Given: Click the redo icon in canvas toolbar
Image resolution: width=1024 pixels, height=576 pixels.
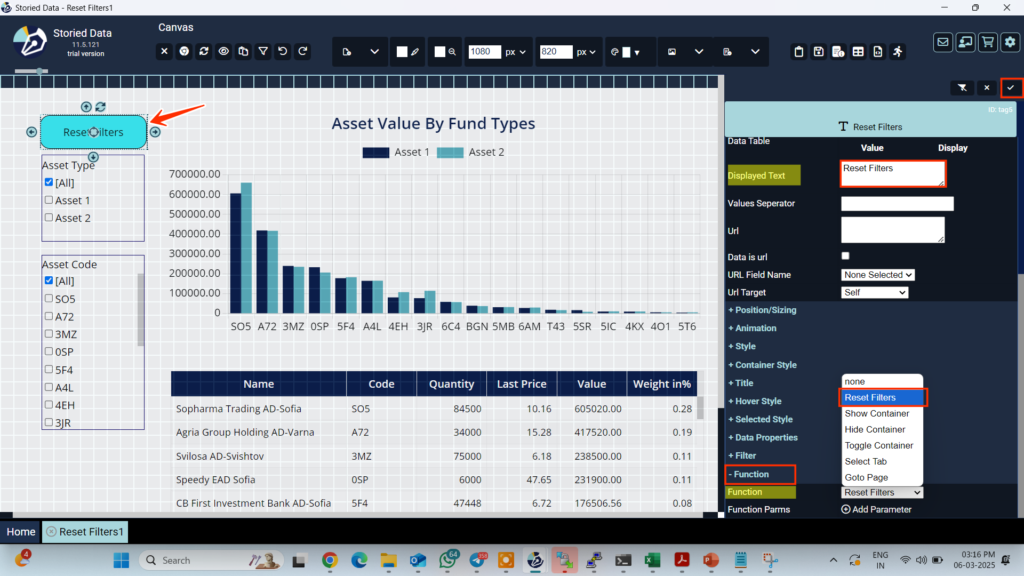Looking at the screenshot, I should click(303, 51).
